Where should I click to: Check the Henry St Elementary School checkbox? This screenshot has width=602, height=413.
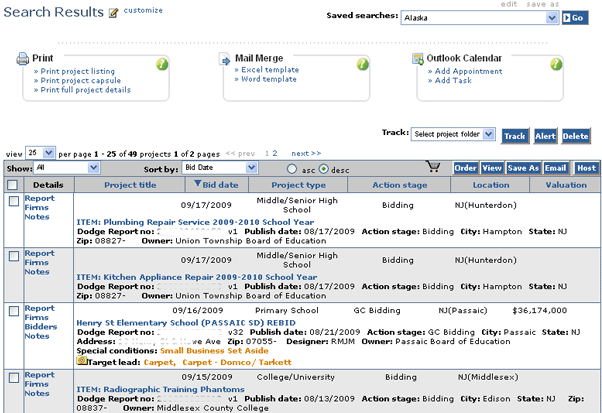point(14,311)
